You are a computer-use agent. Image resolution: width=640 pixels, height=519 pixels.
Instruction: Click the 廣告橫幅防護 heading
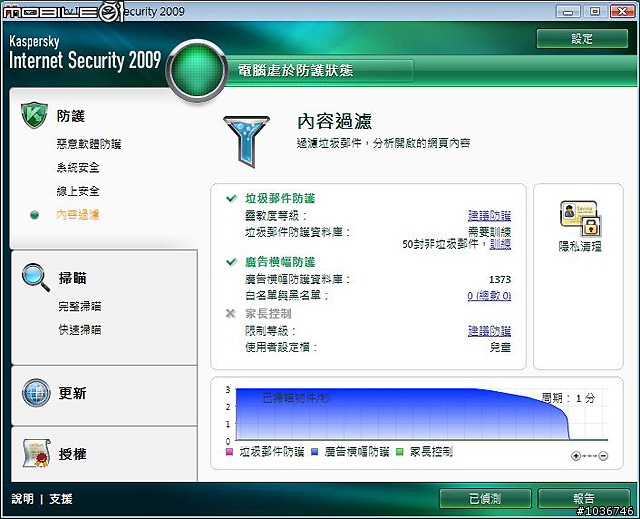point(280,262)
